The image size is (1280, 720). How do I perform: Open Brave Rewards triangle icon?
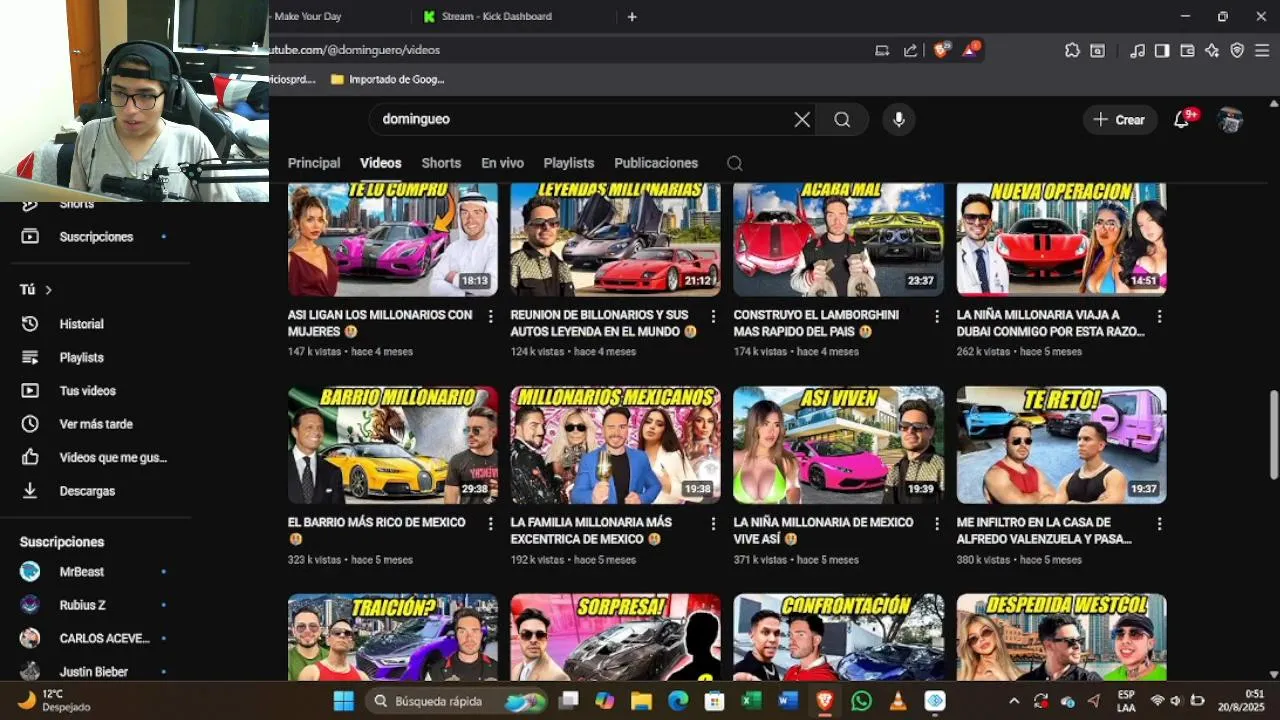click(x=970, y=49)
